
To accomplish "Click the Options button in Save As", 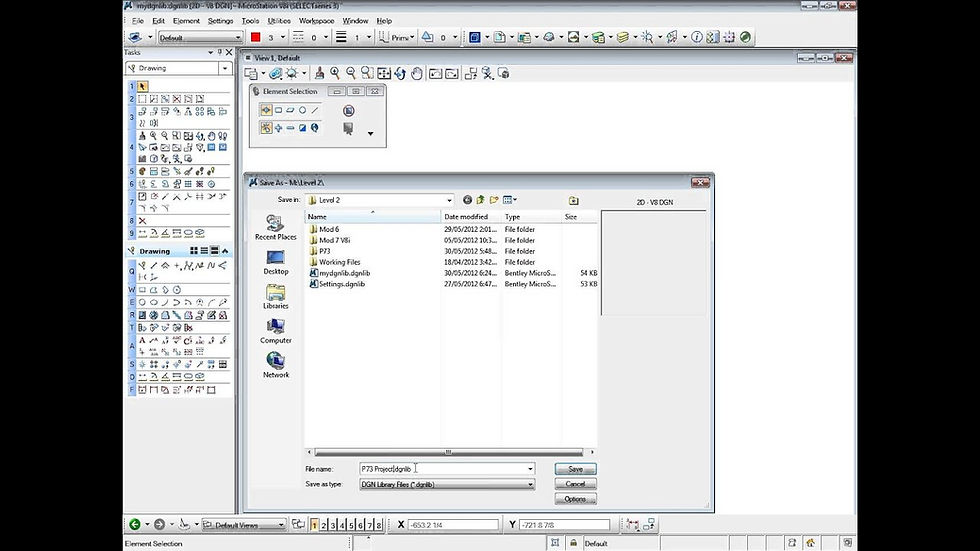I will tap(576, 499).
